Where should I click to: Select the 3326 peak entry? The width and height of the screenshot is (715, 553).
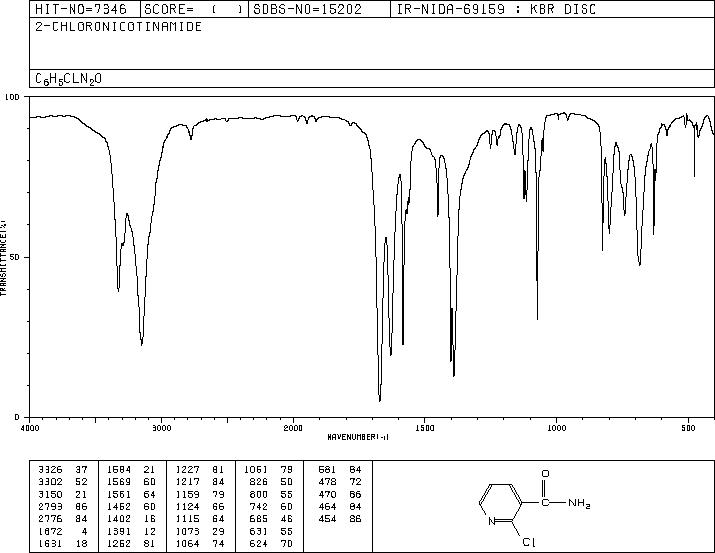click(x=63, y=470)
